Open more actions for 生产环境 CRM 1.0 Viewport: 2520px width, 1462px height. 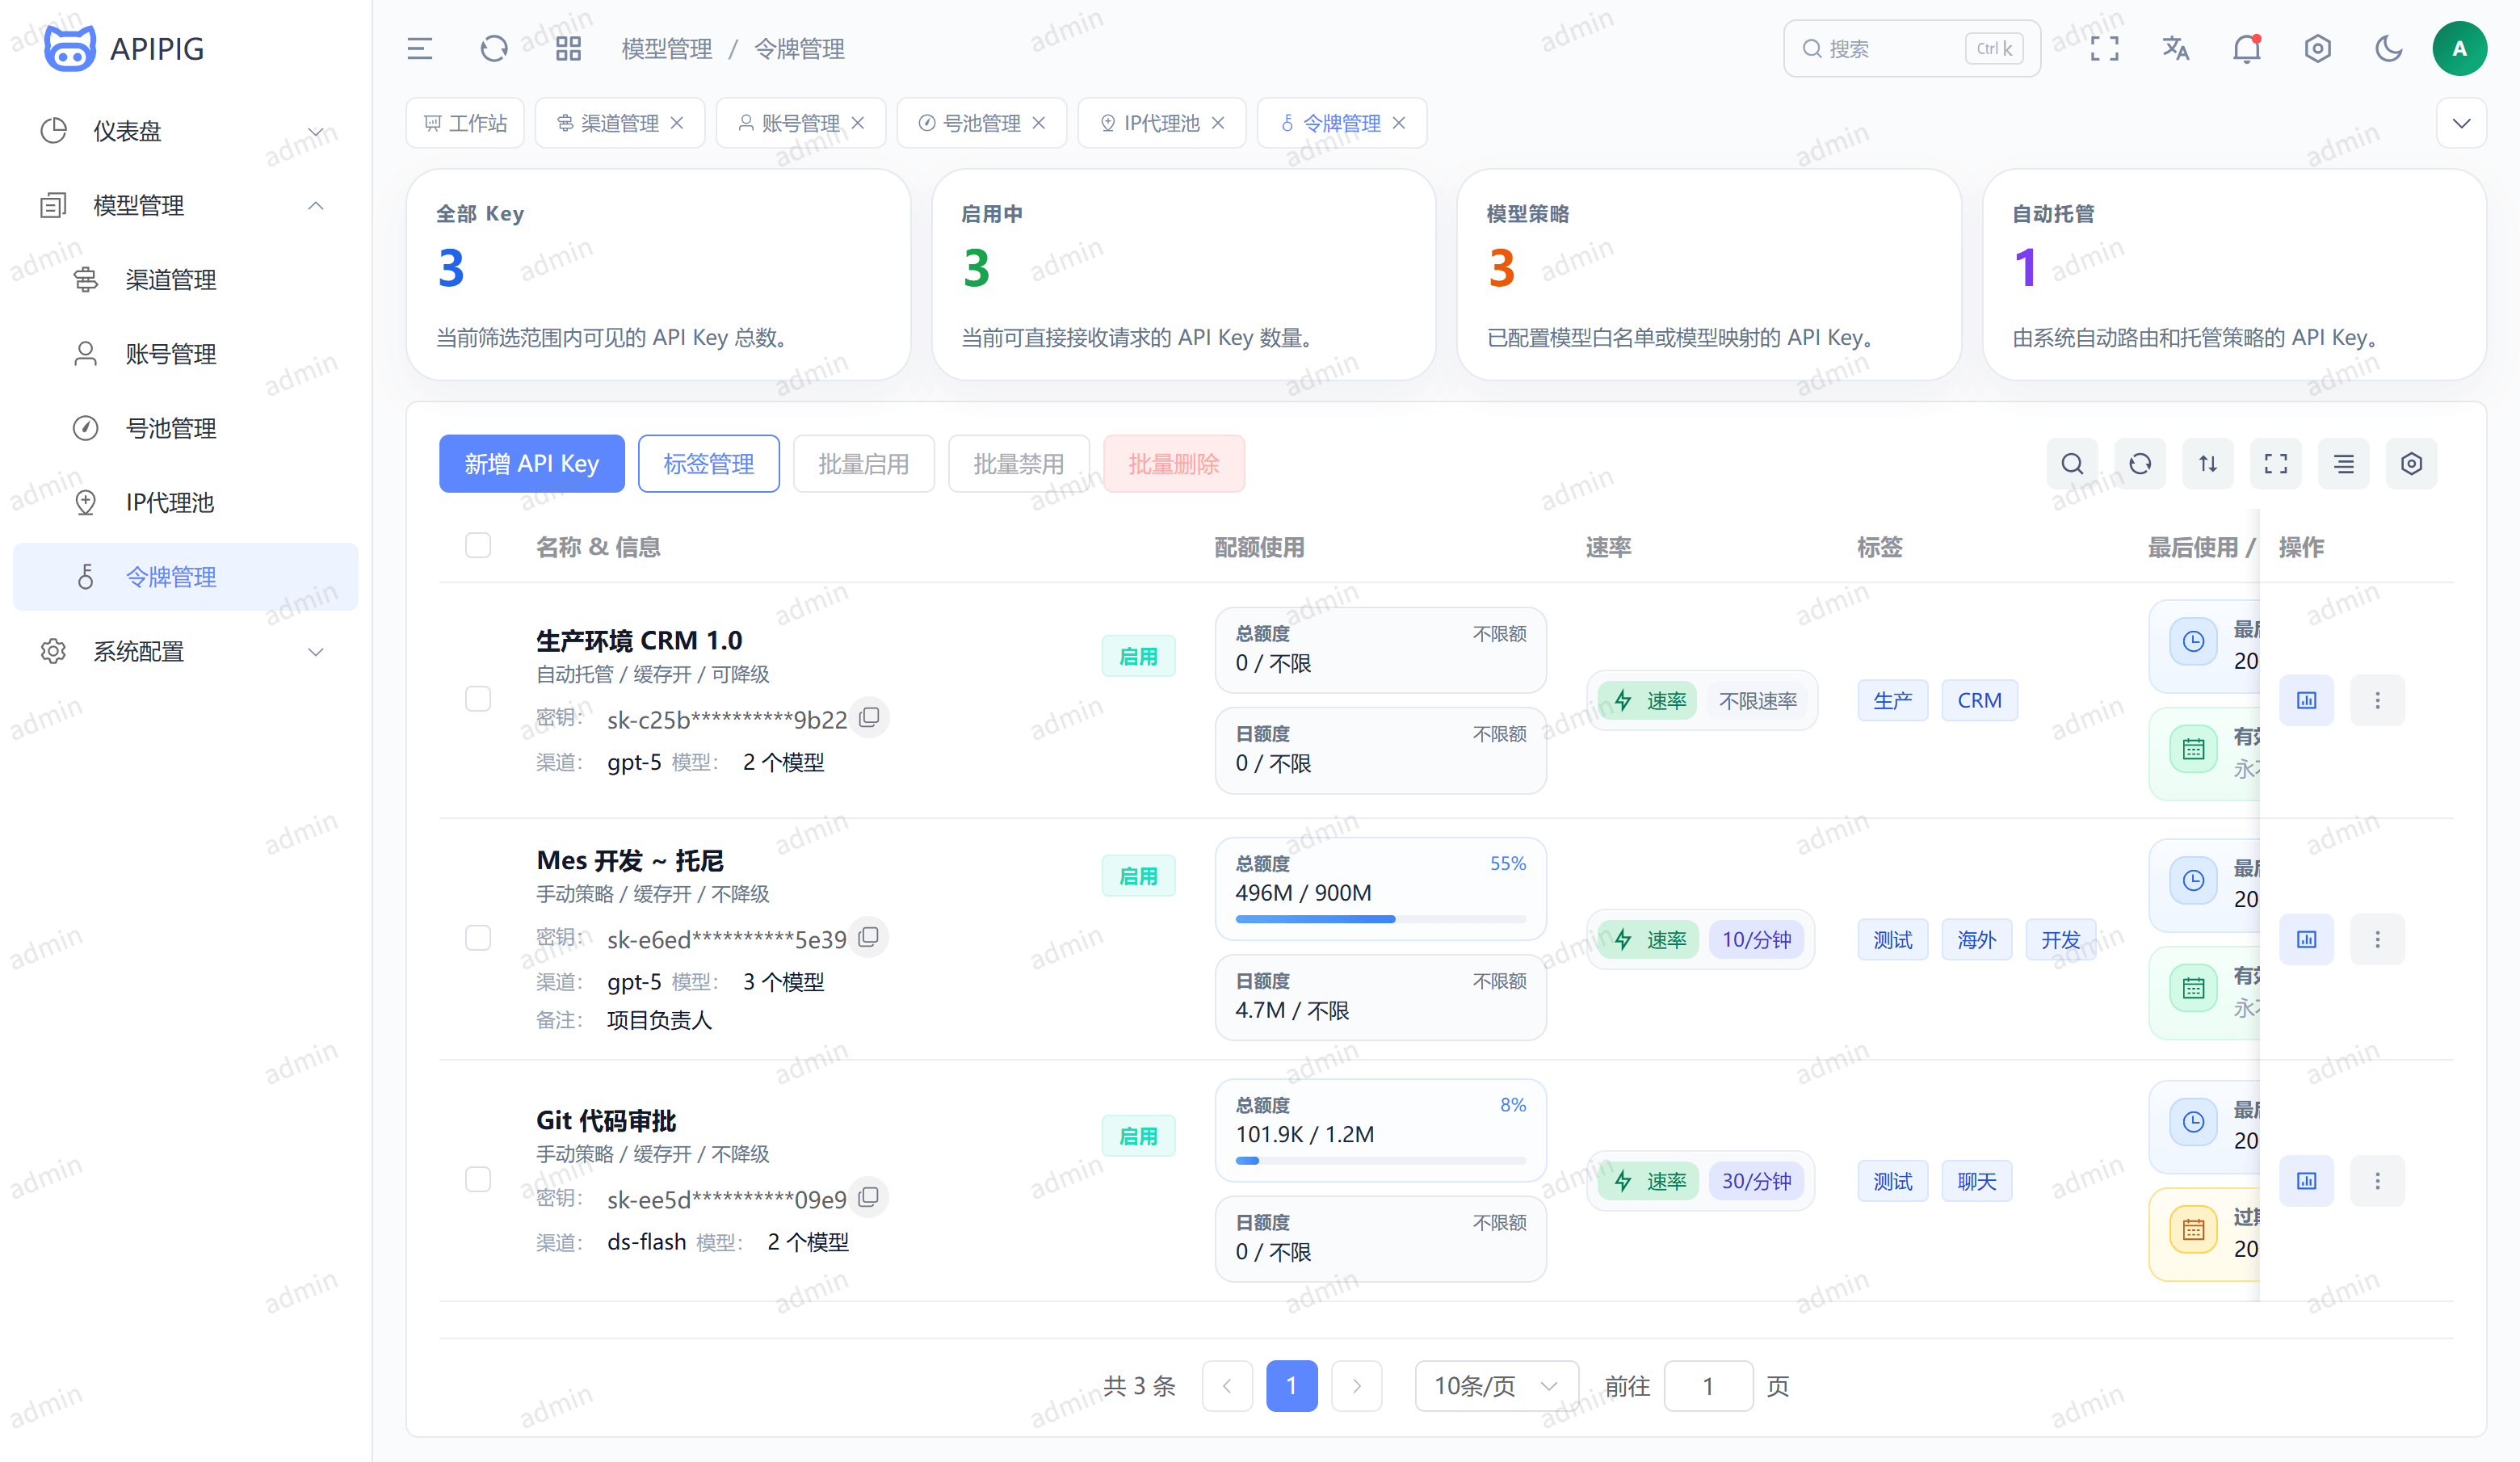tap(2378, 700)
